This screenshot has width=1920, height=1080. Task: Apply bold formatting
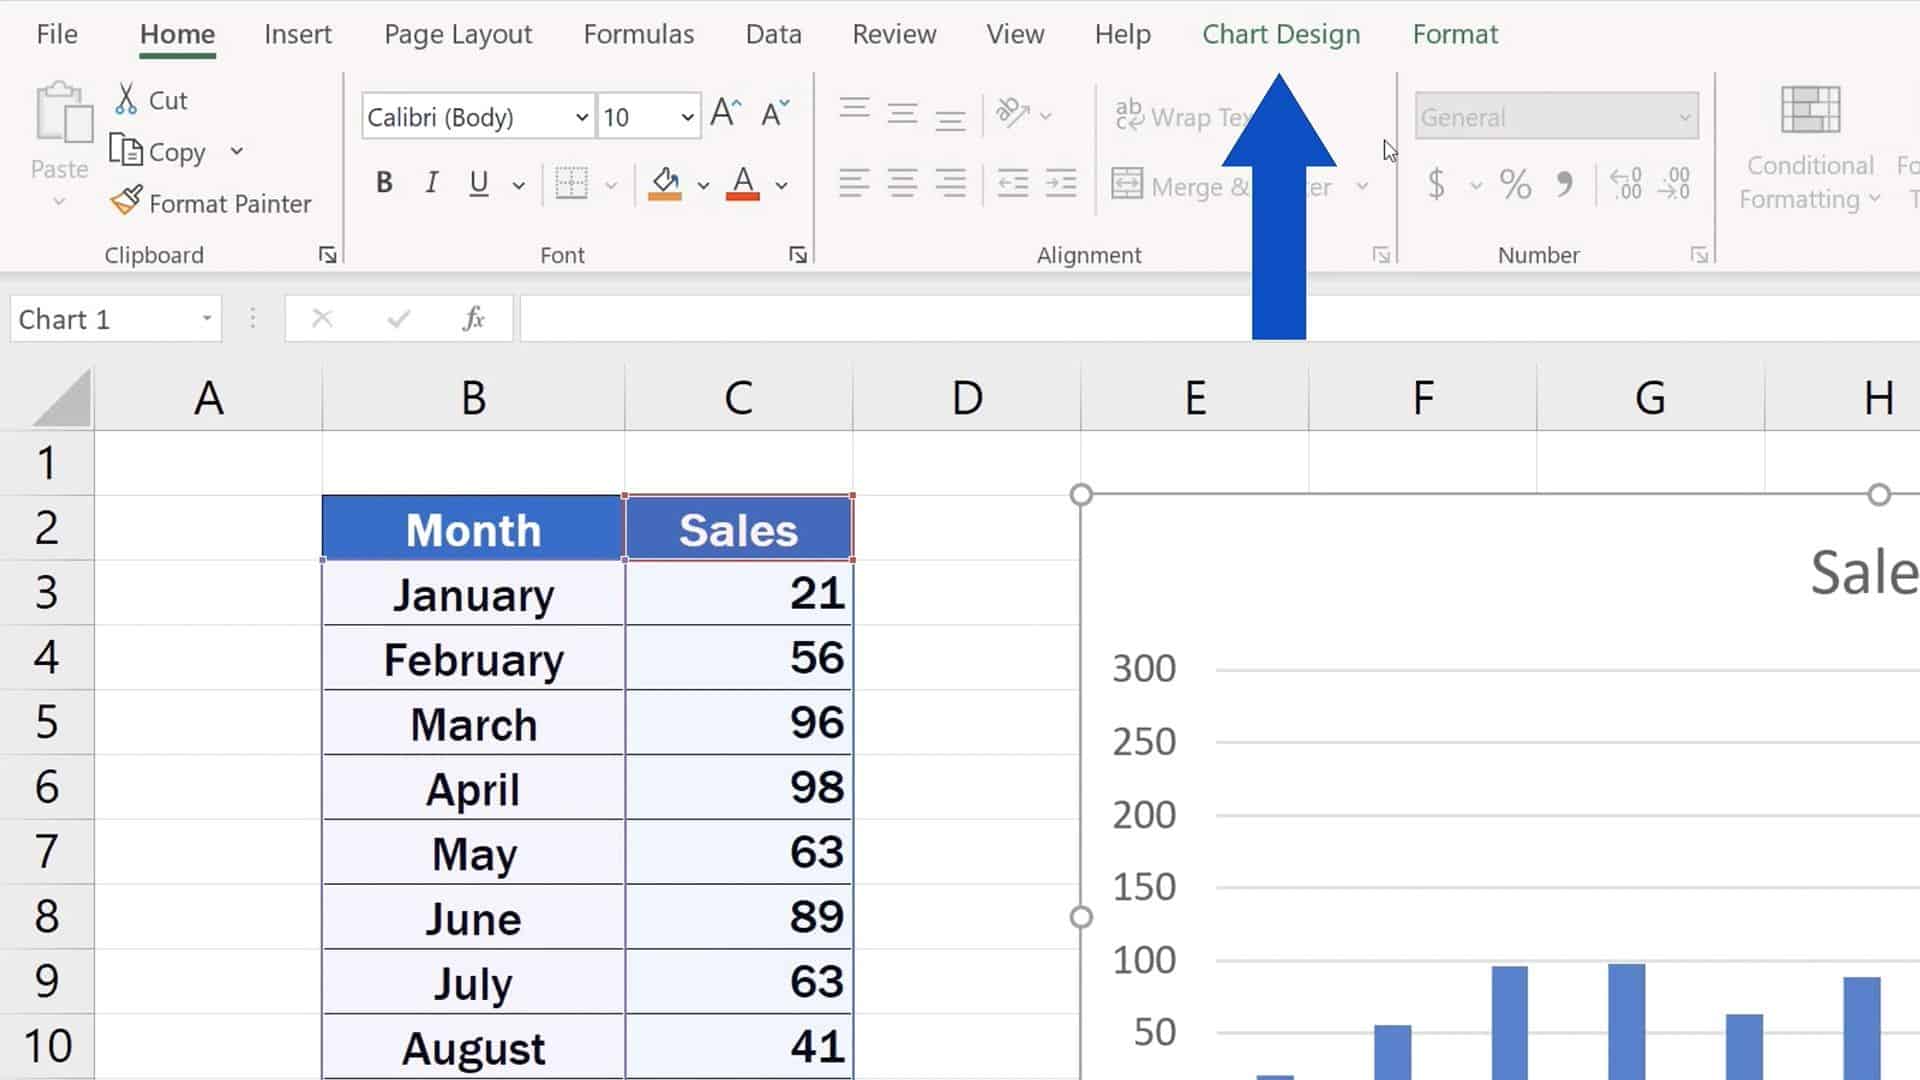pyautogui.click(x=383, y=183)
